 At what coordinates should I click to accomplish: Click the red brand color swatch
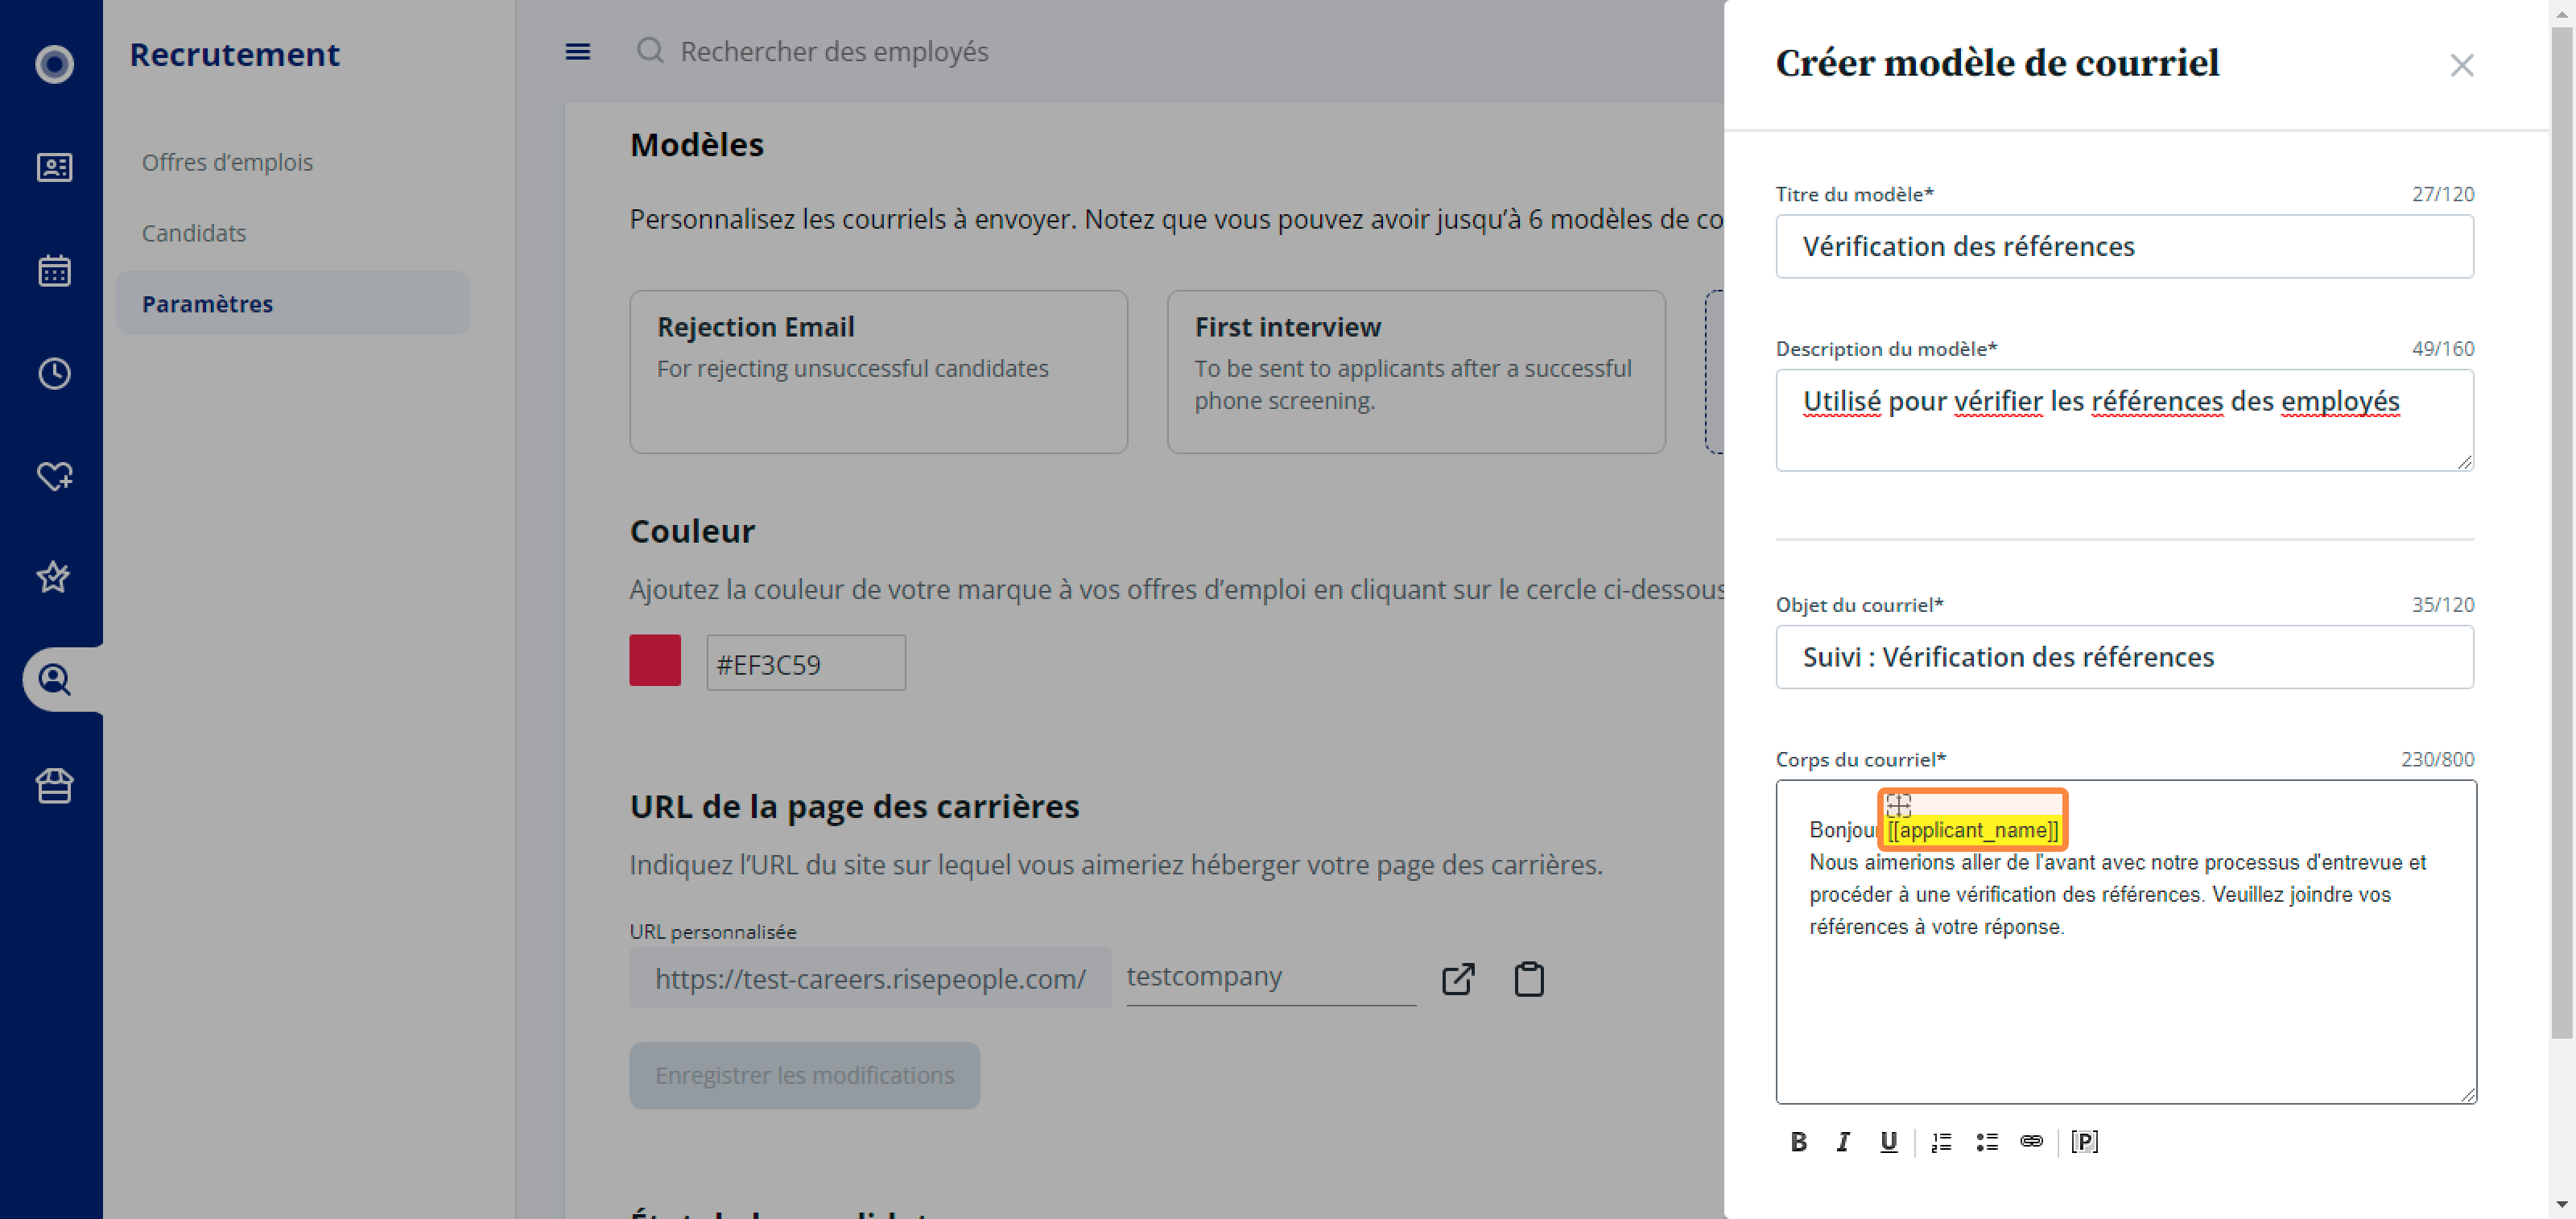click(655, 660)
